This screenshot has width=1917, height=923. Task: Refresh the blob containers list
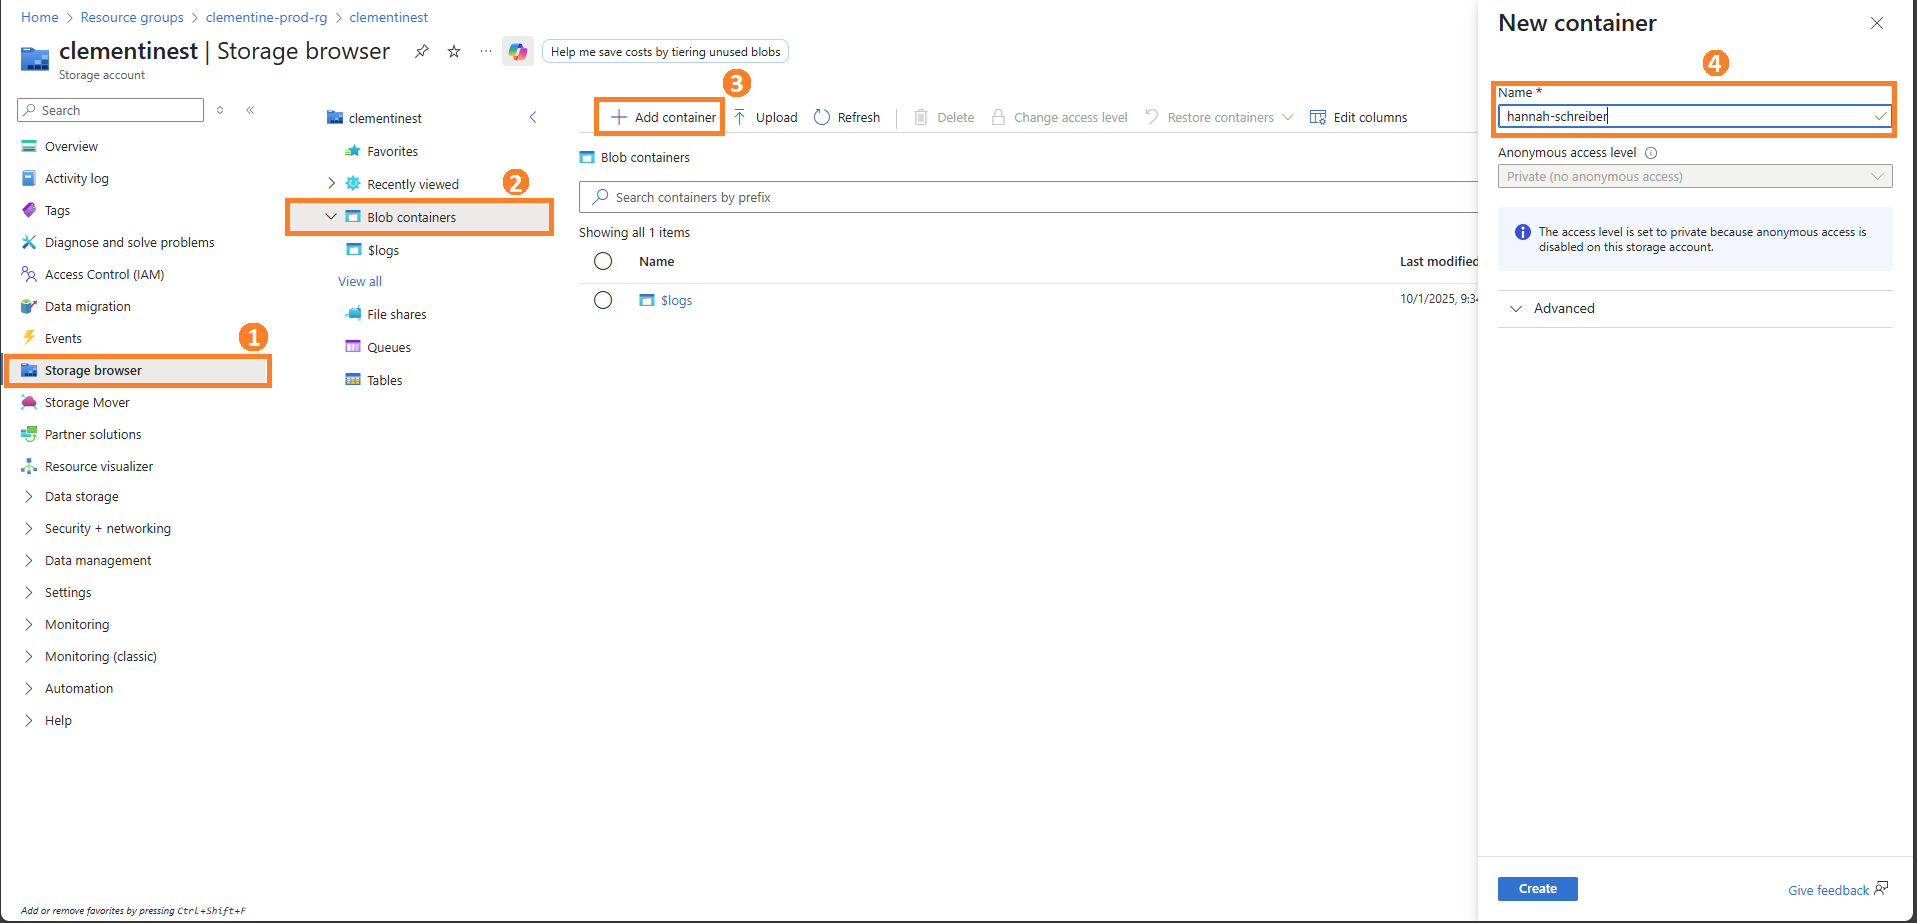click(847, 117)
